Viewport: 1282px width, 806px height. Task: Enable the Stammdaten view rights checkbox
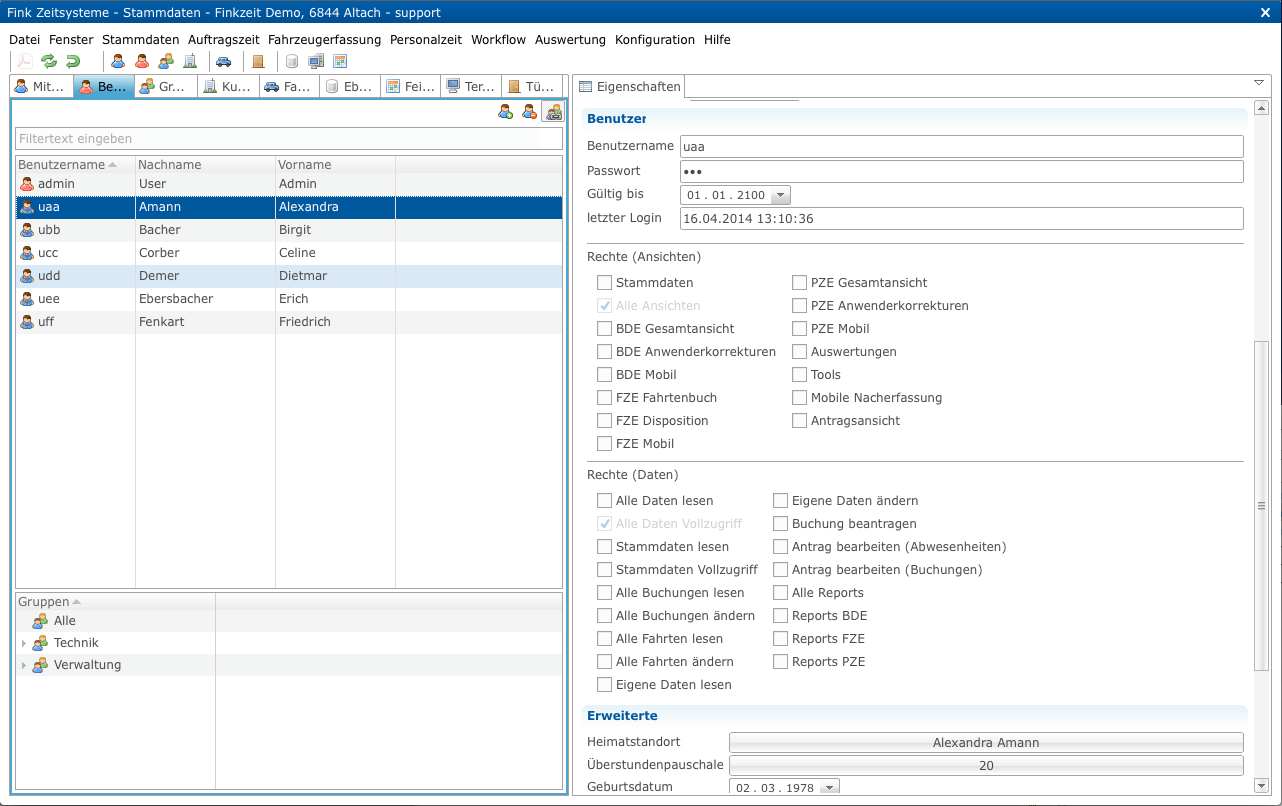tap(604, 283)
